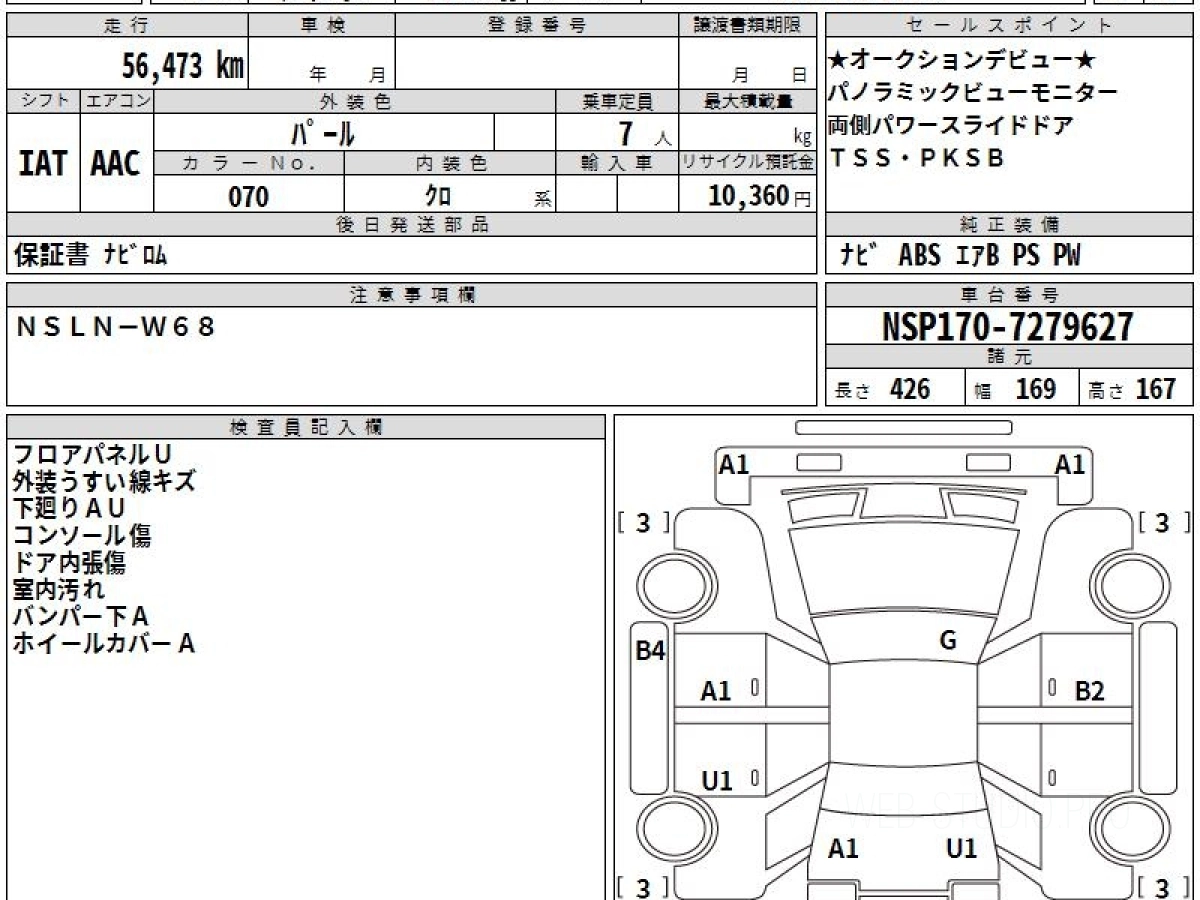The width and height of the screenshot is (1200, 900).
Task: Click the 外装色 header
Action: (x=355, y=101)
